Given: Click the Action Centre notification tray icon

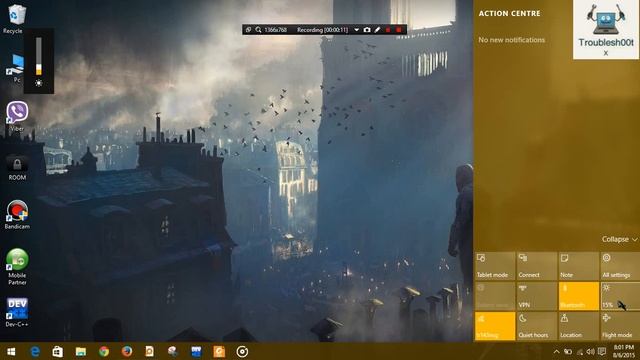Looking at the screenshot, I should (x=602, y=351).
